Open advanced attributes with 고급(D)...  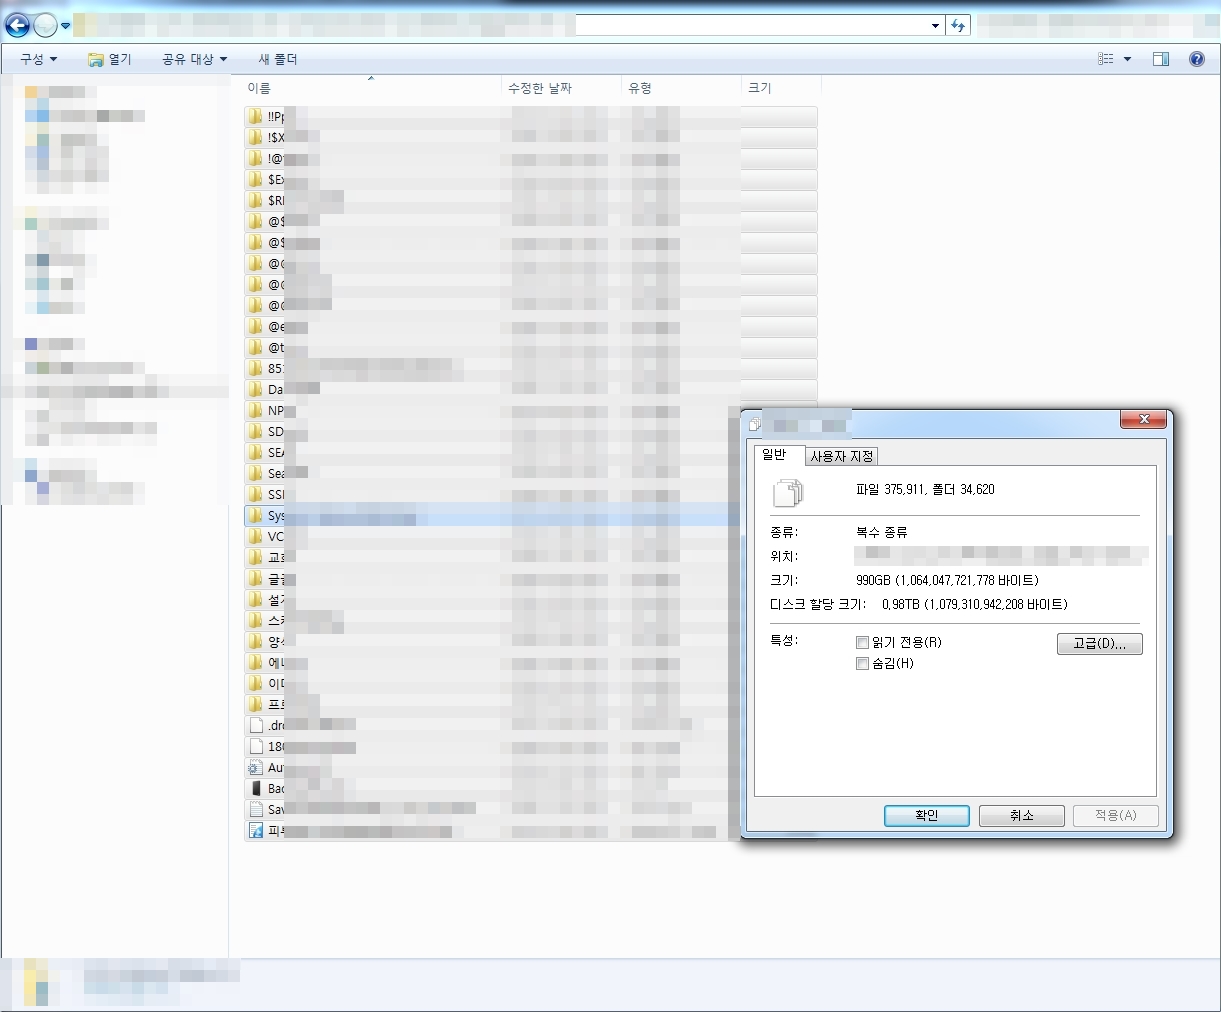tap(1099, 644)
